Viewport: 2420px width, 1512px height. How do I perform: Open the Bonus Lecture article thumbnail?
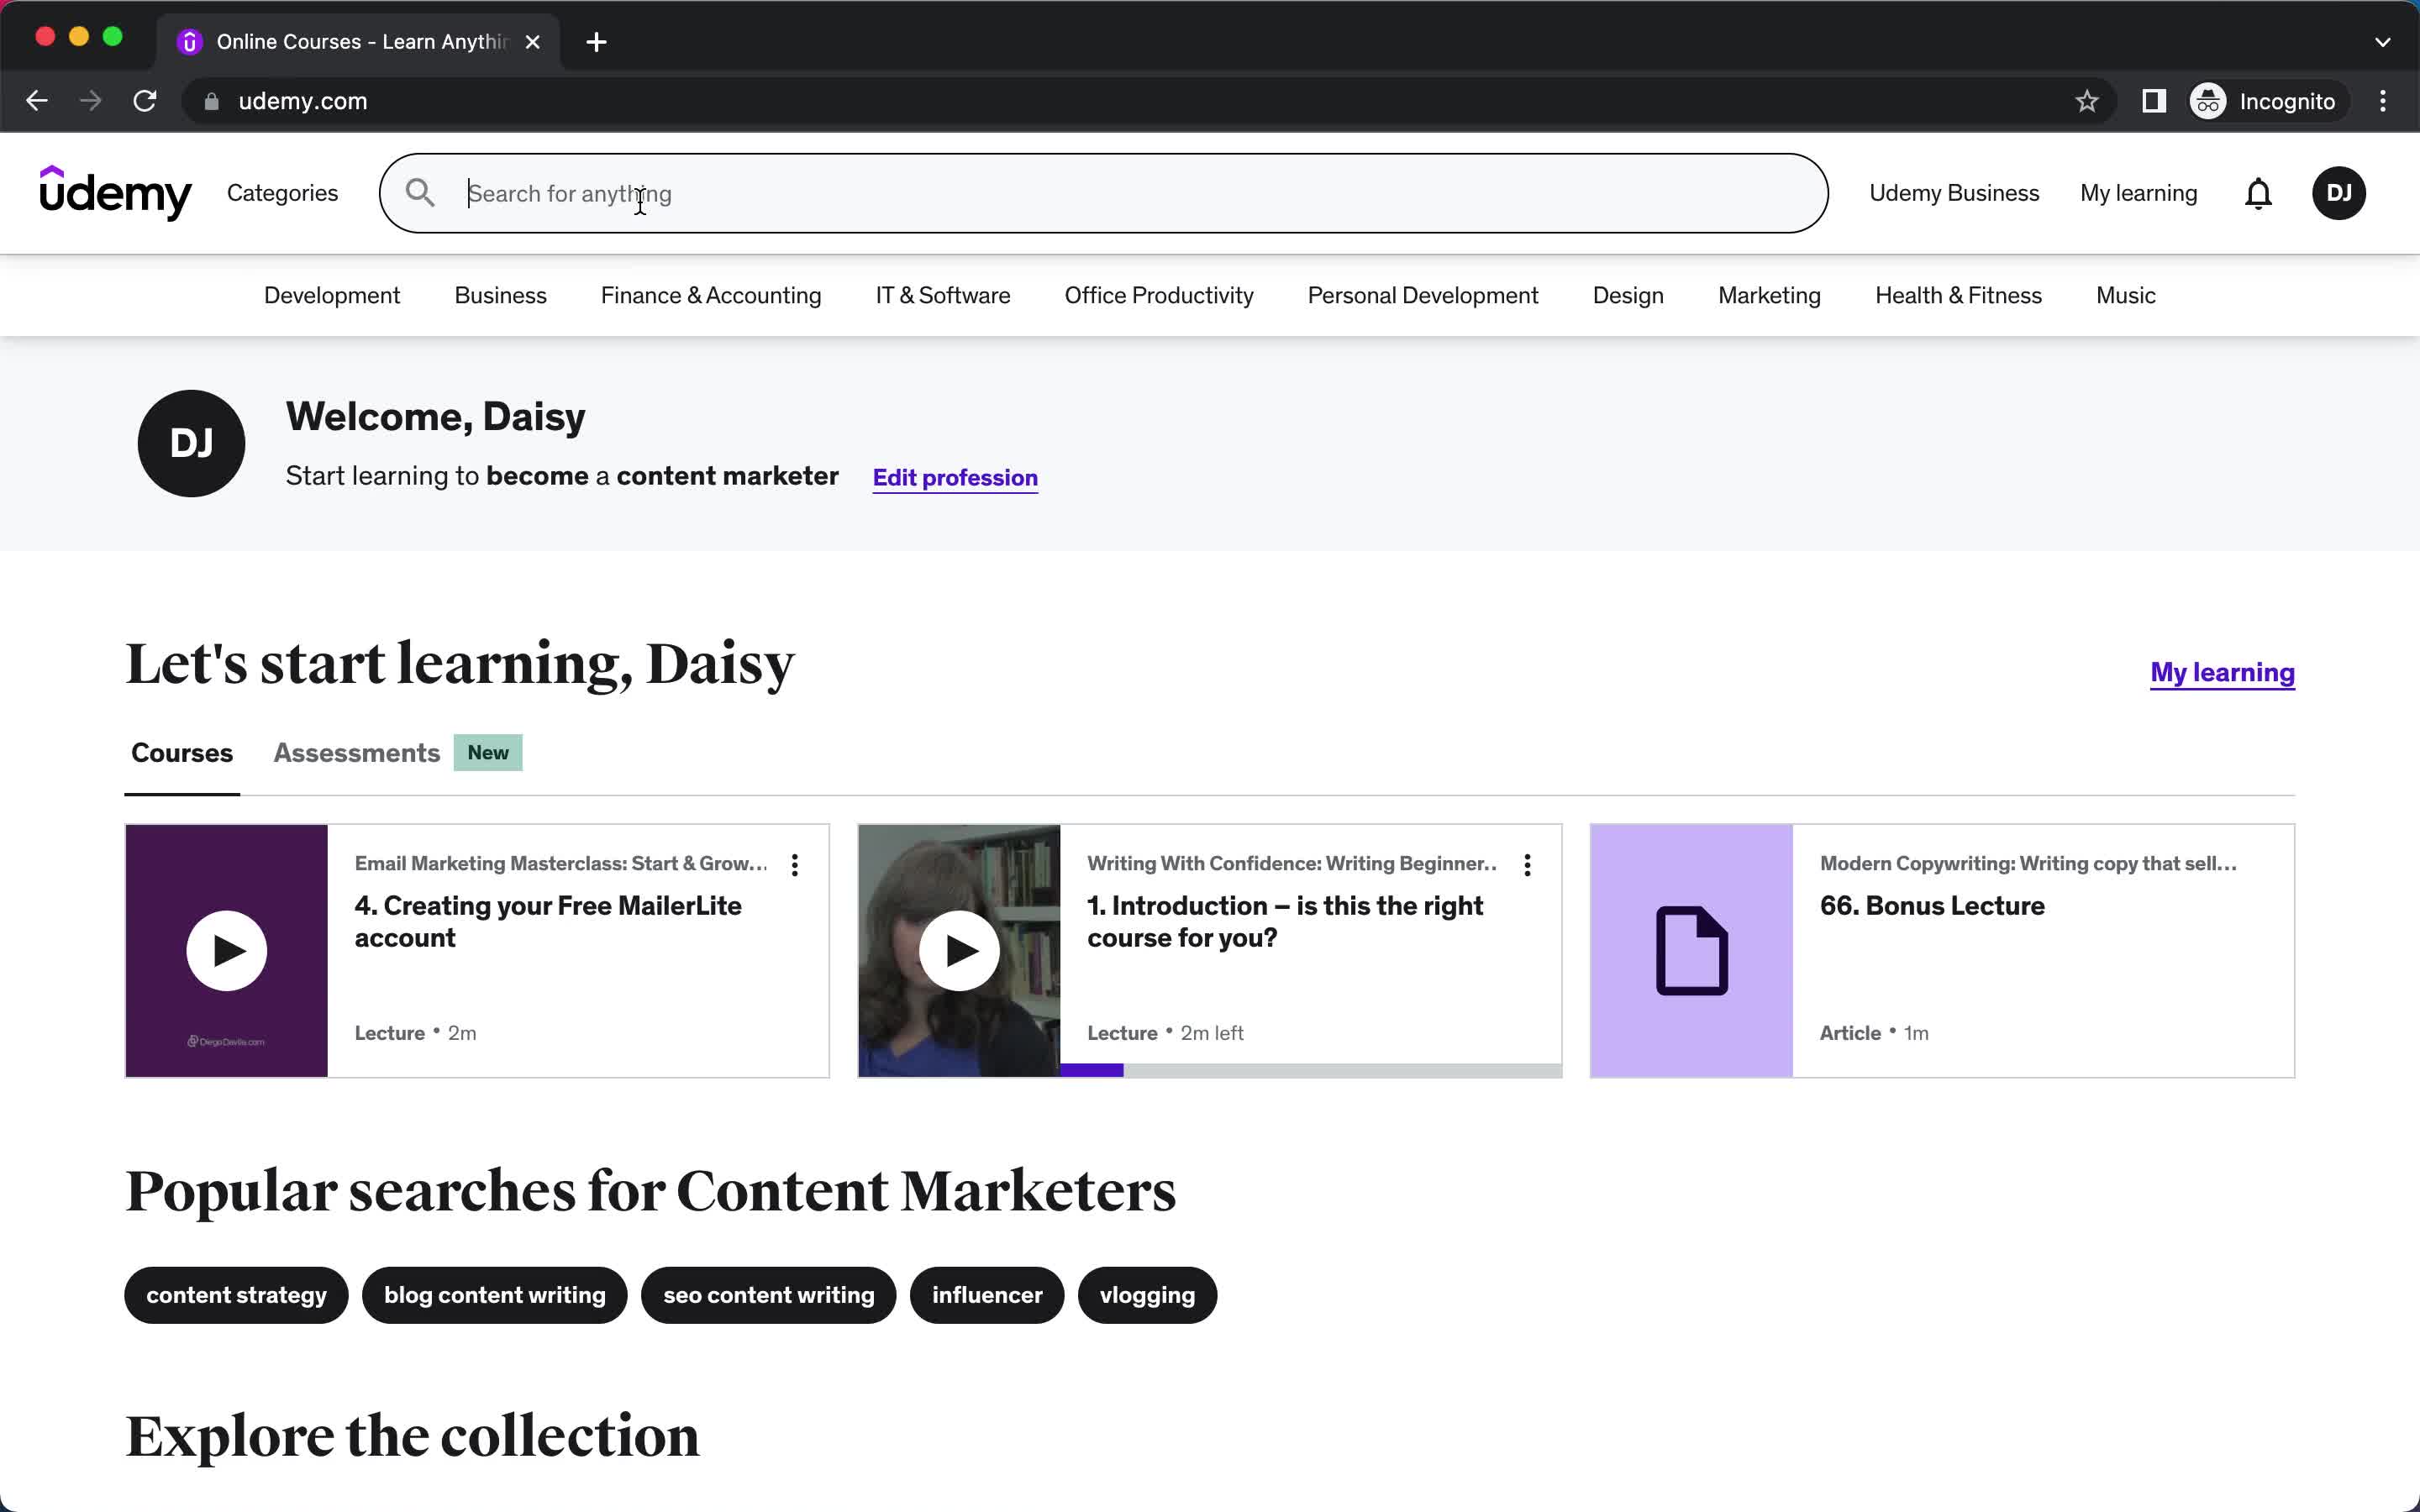point(1691,950)
